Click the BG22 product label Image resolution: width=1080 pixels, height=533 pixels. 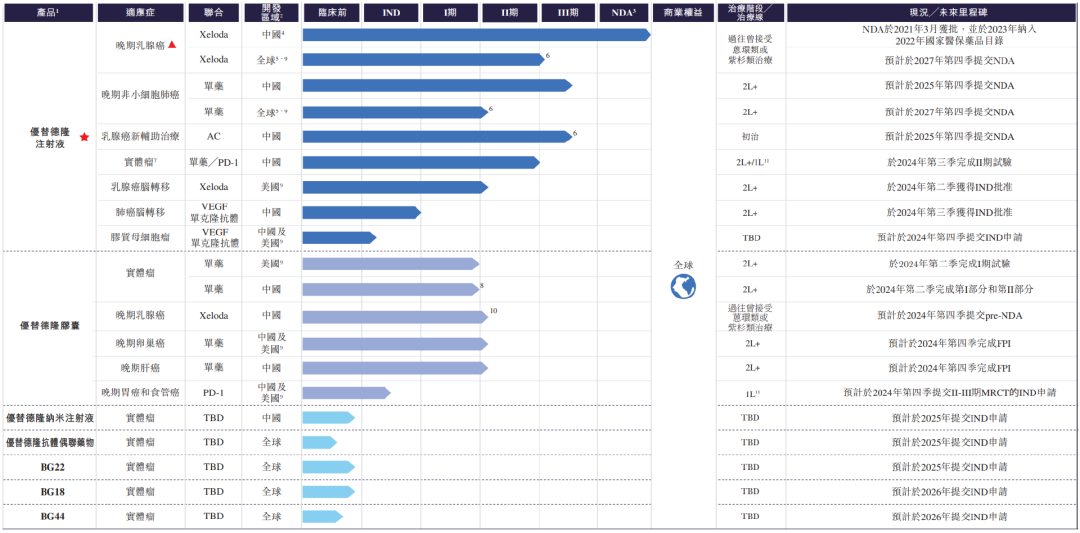[x=52, y=467]
